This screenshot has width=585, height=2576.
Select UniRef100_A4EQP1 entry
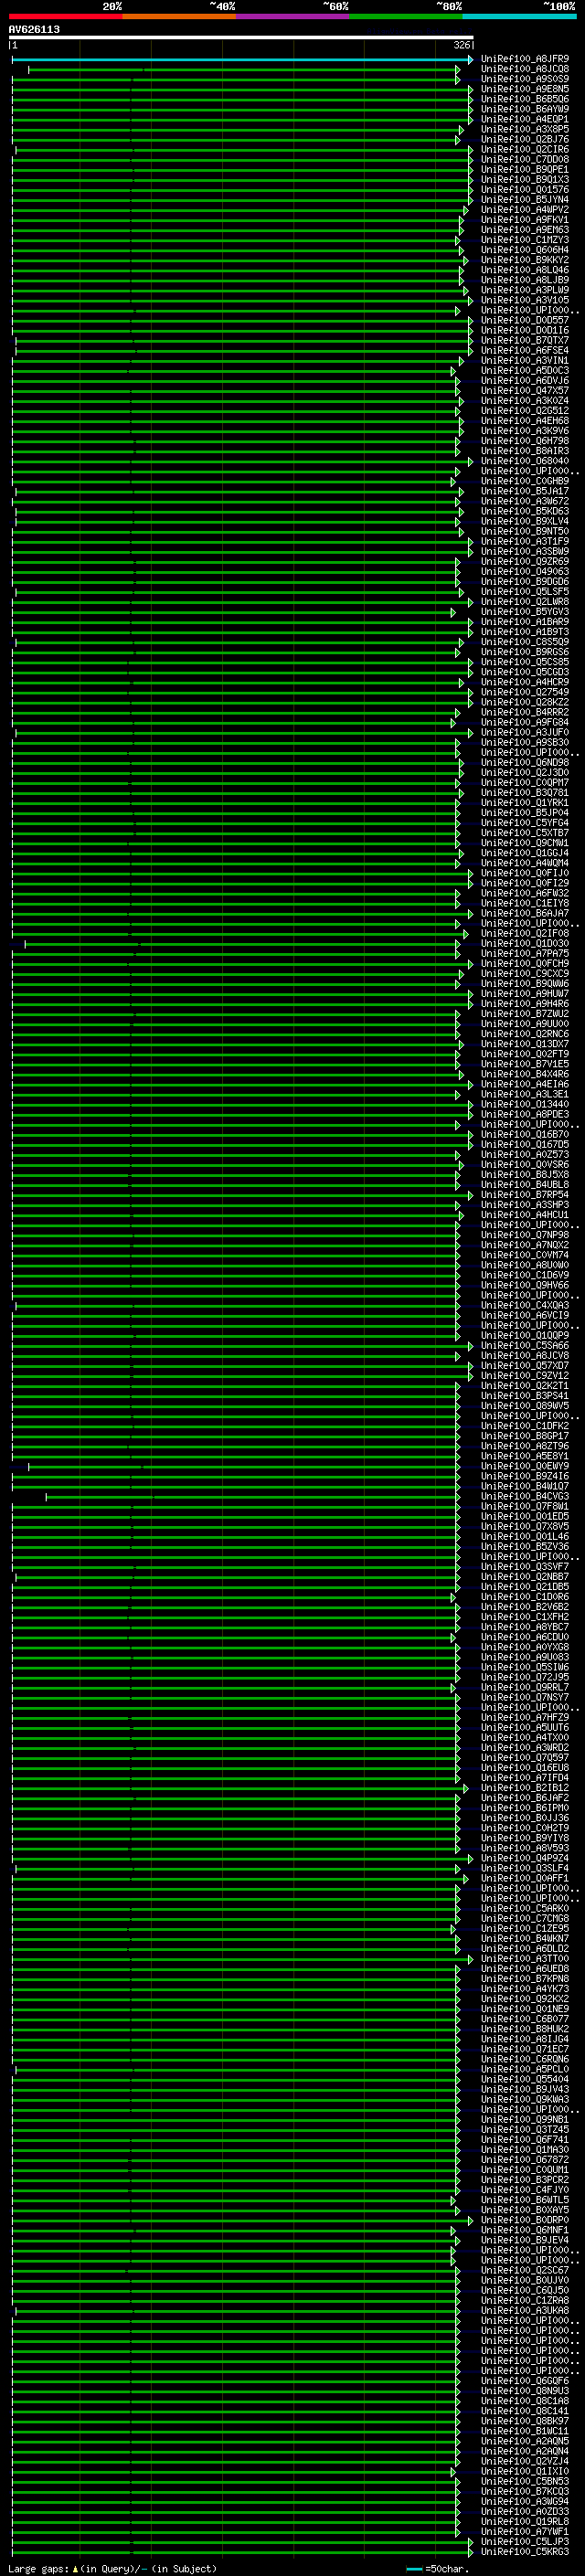pyautogui.click(x=525, y=119)
